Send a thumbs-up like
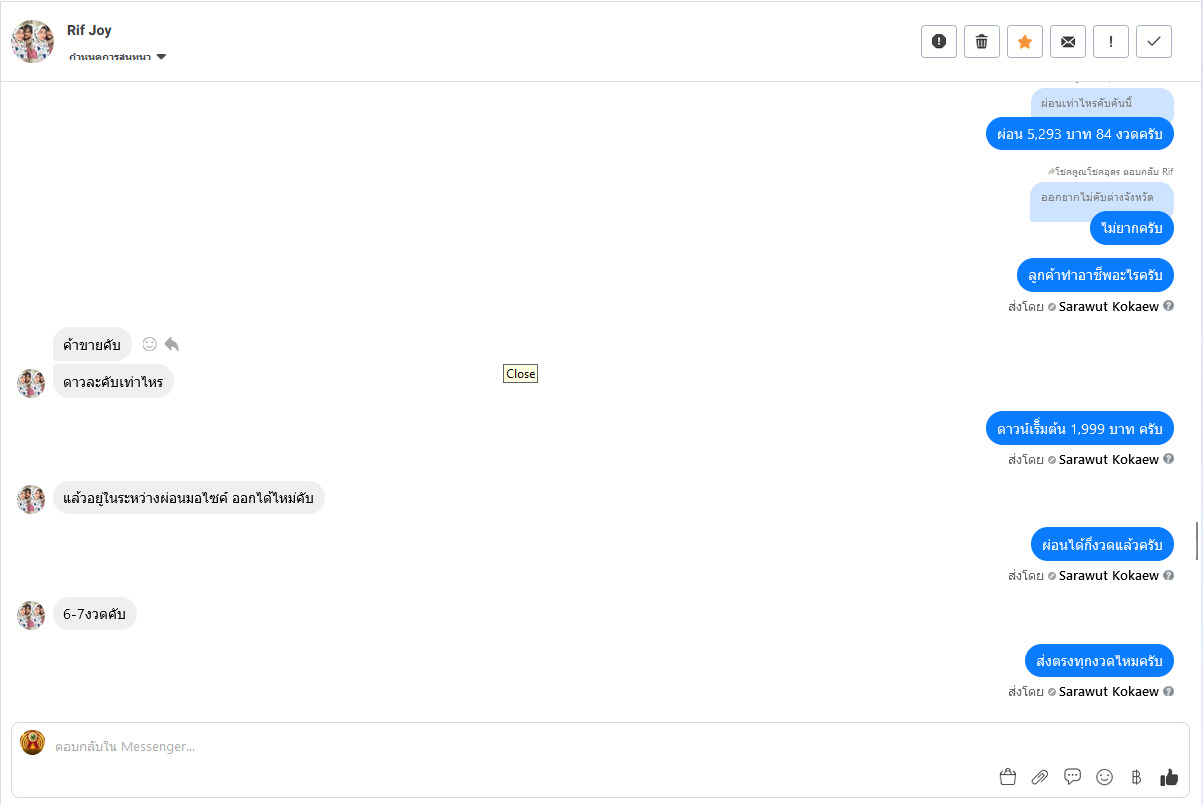1203x805 pixels. 1169,777
